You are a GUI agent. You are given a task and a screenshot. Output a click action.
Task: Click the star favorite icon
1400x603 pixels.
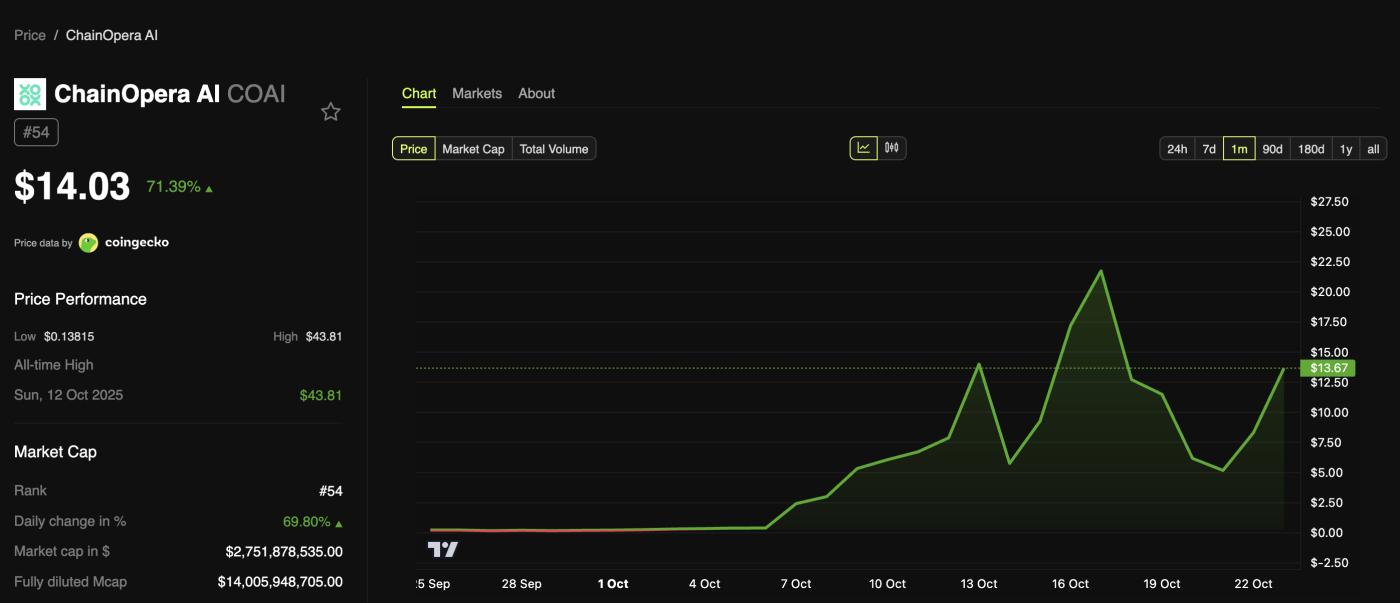coord(331,112)
